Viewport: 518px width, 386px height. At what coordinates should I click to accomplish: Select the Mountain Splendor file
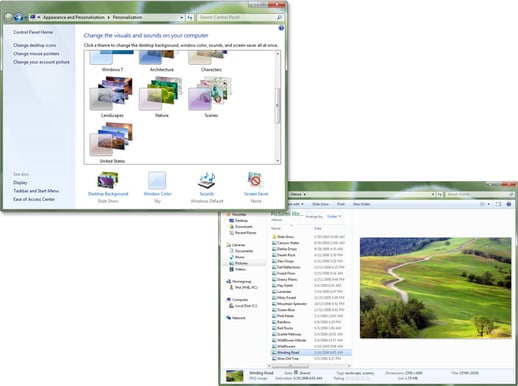click(289, 304)
